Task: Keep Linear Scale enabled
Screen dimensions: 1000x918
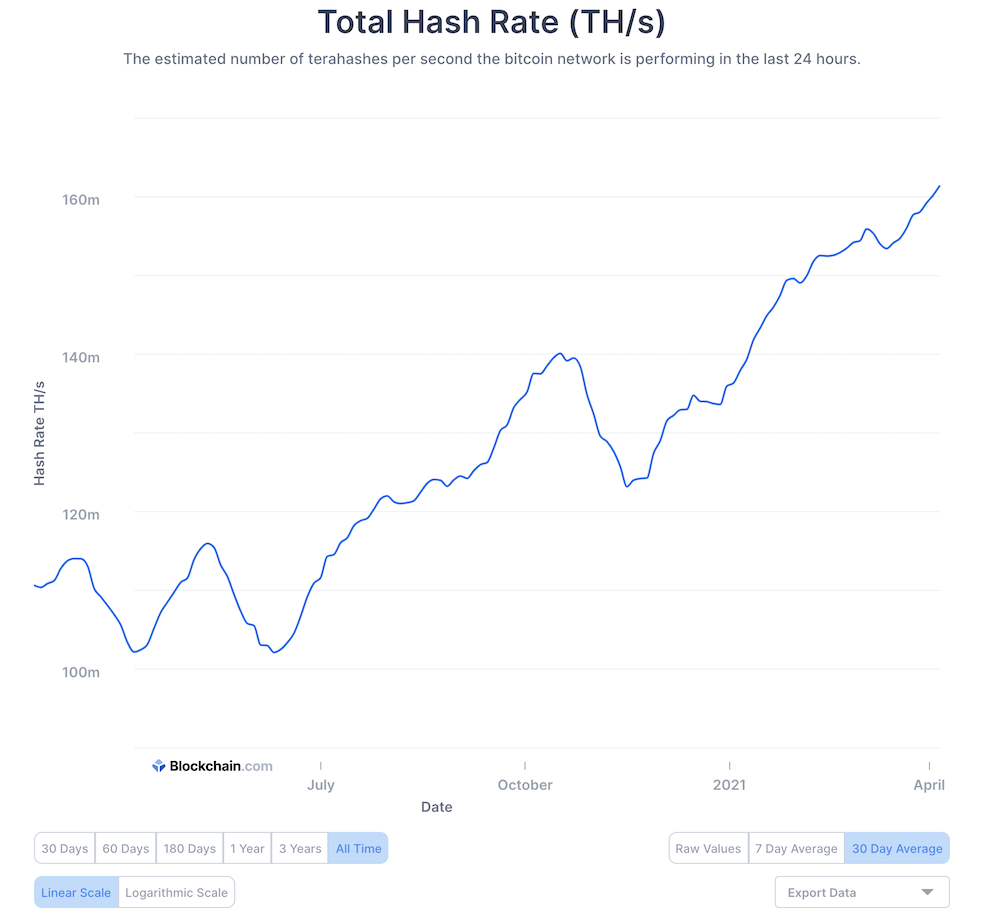Action: (75, 892)
